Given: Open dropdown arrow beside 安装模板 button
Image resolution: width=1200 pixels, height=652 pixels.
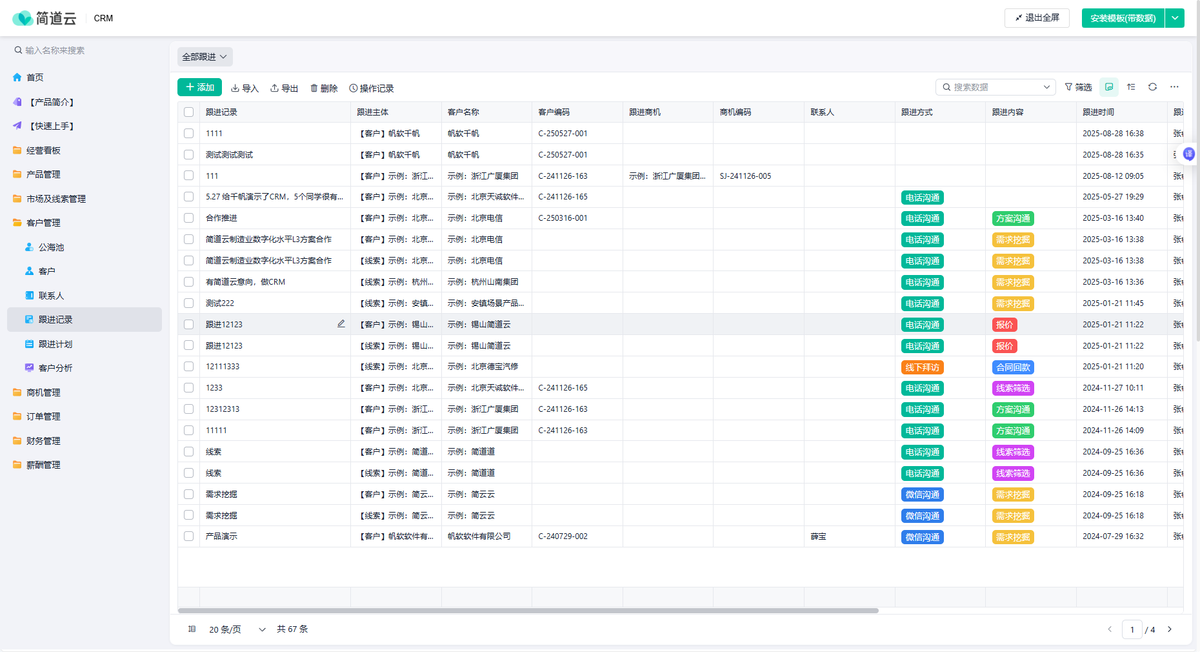Looking at the screenshot, I should pyautogui.click(x=1174, y=18).
